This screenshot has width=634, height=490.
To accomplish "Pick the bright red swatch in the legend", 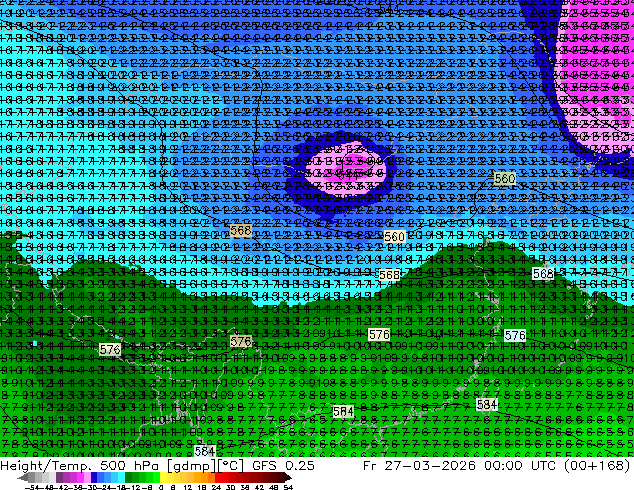I will pos(218,477).
